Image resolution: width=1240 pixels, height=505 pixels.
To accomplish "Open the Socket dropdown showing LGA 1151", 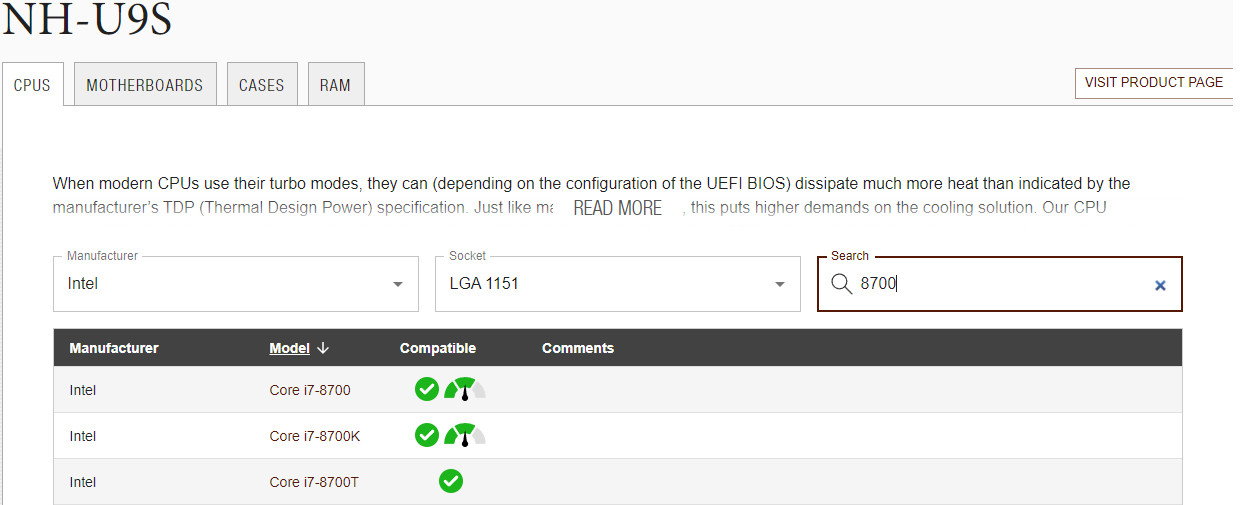I will point(617,284).
